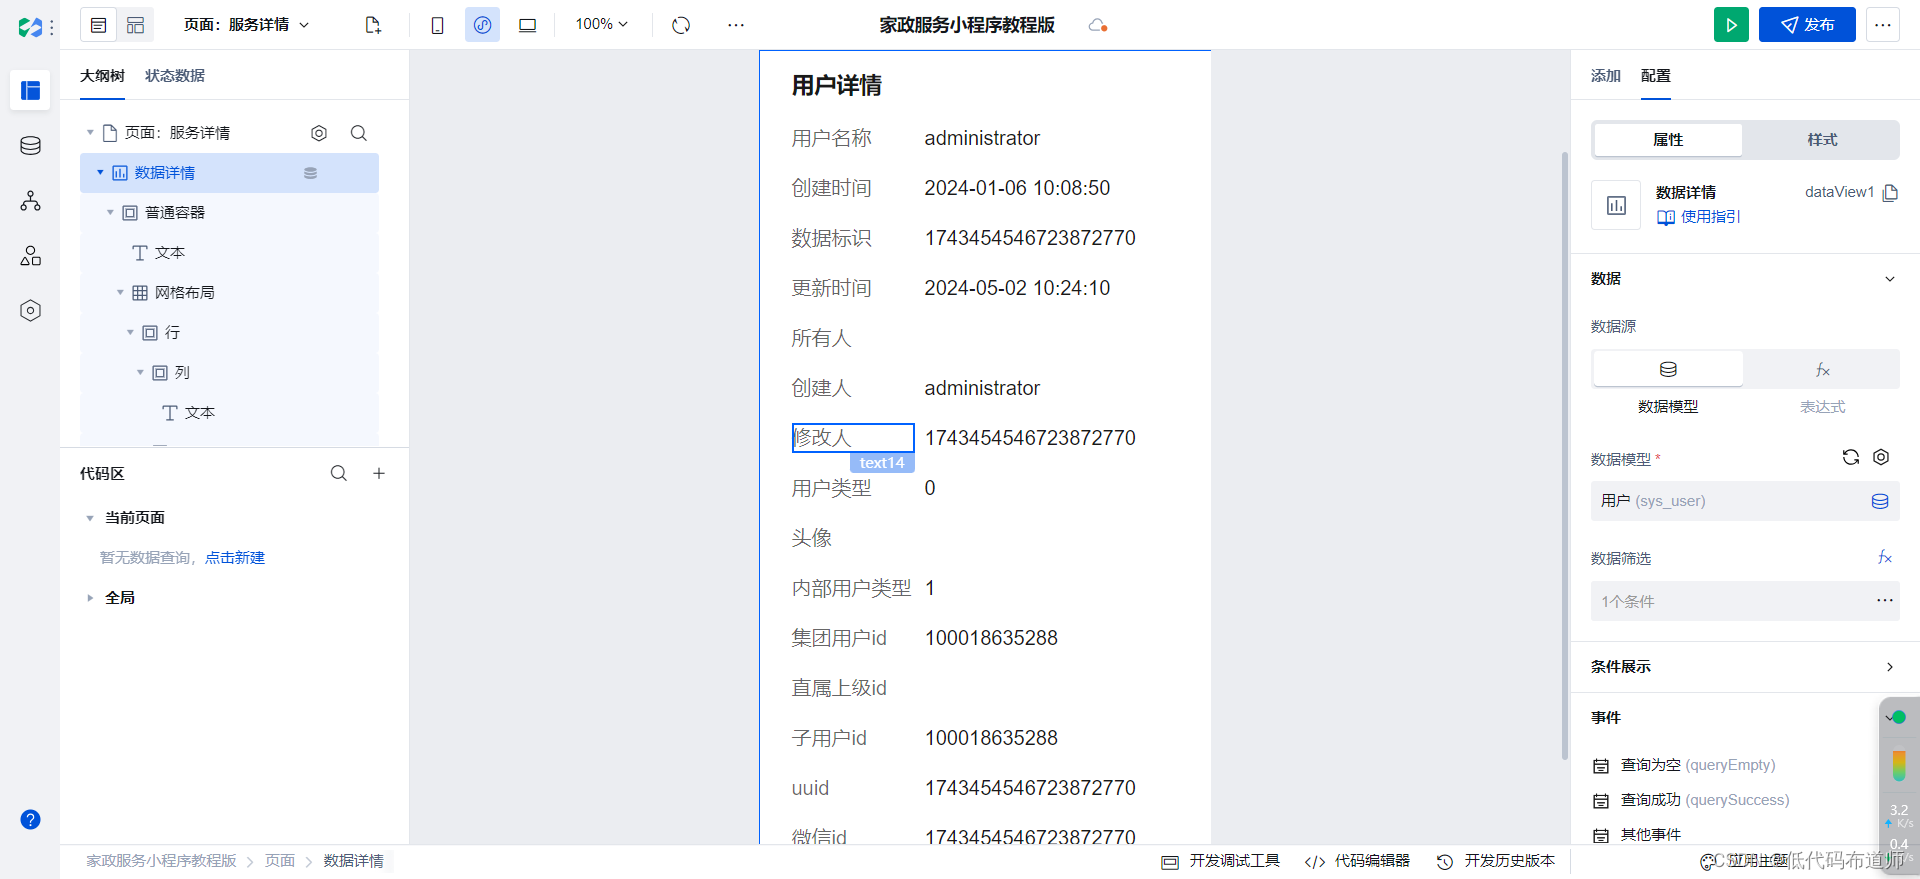
Task: Collapse the 数据 section chevron
Action: point(1890,279)
